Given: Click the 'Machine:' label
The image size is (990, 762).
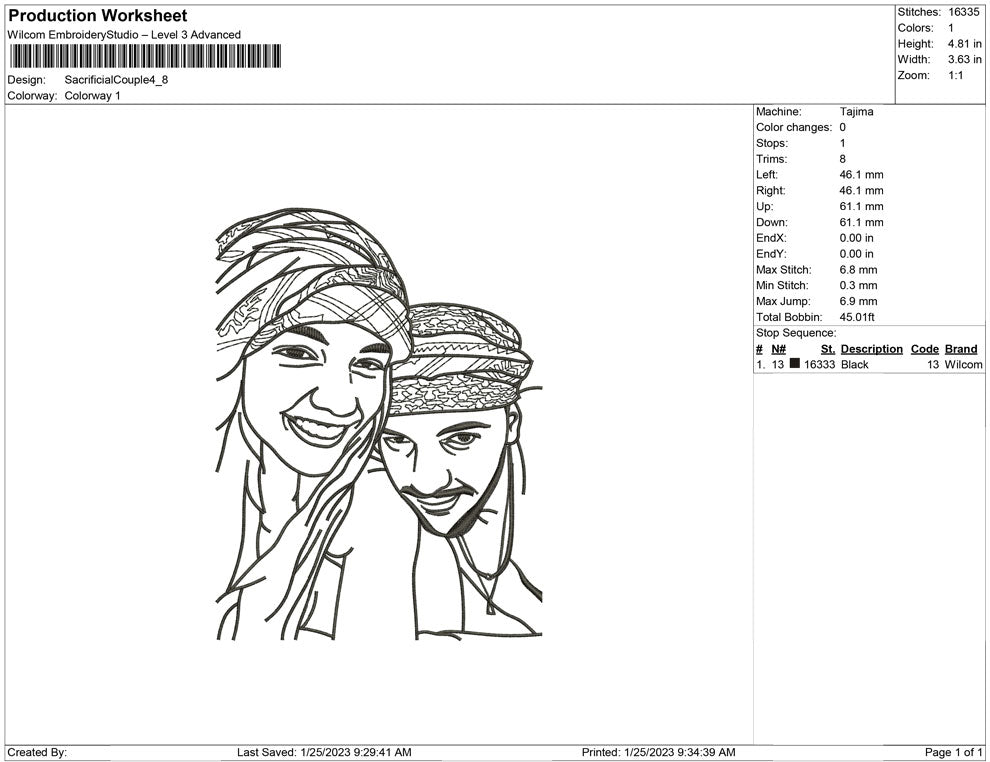Looking at the screenshot, I should pos(778,111).
